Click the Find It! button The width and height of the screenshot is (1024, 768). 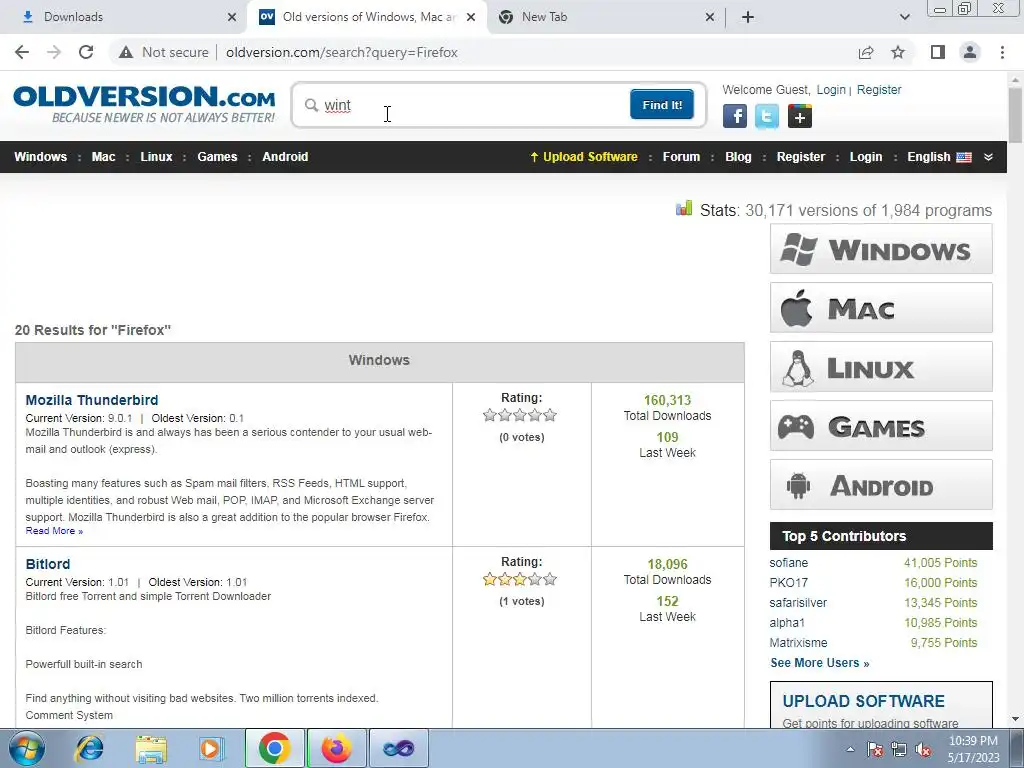pyautogui.click(x=662, y=104)
